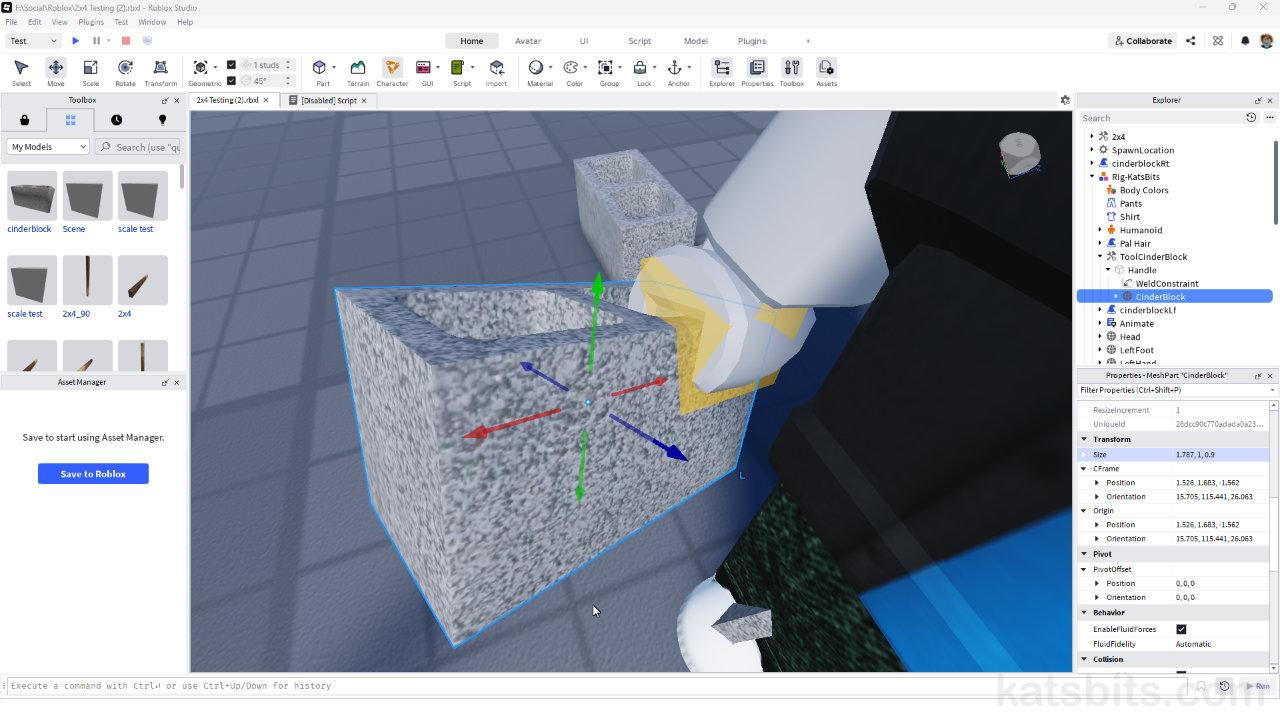Click the Save to Roblox button
The width and height of the screenshot is (1280, 720).
coord(93,474)
